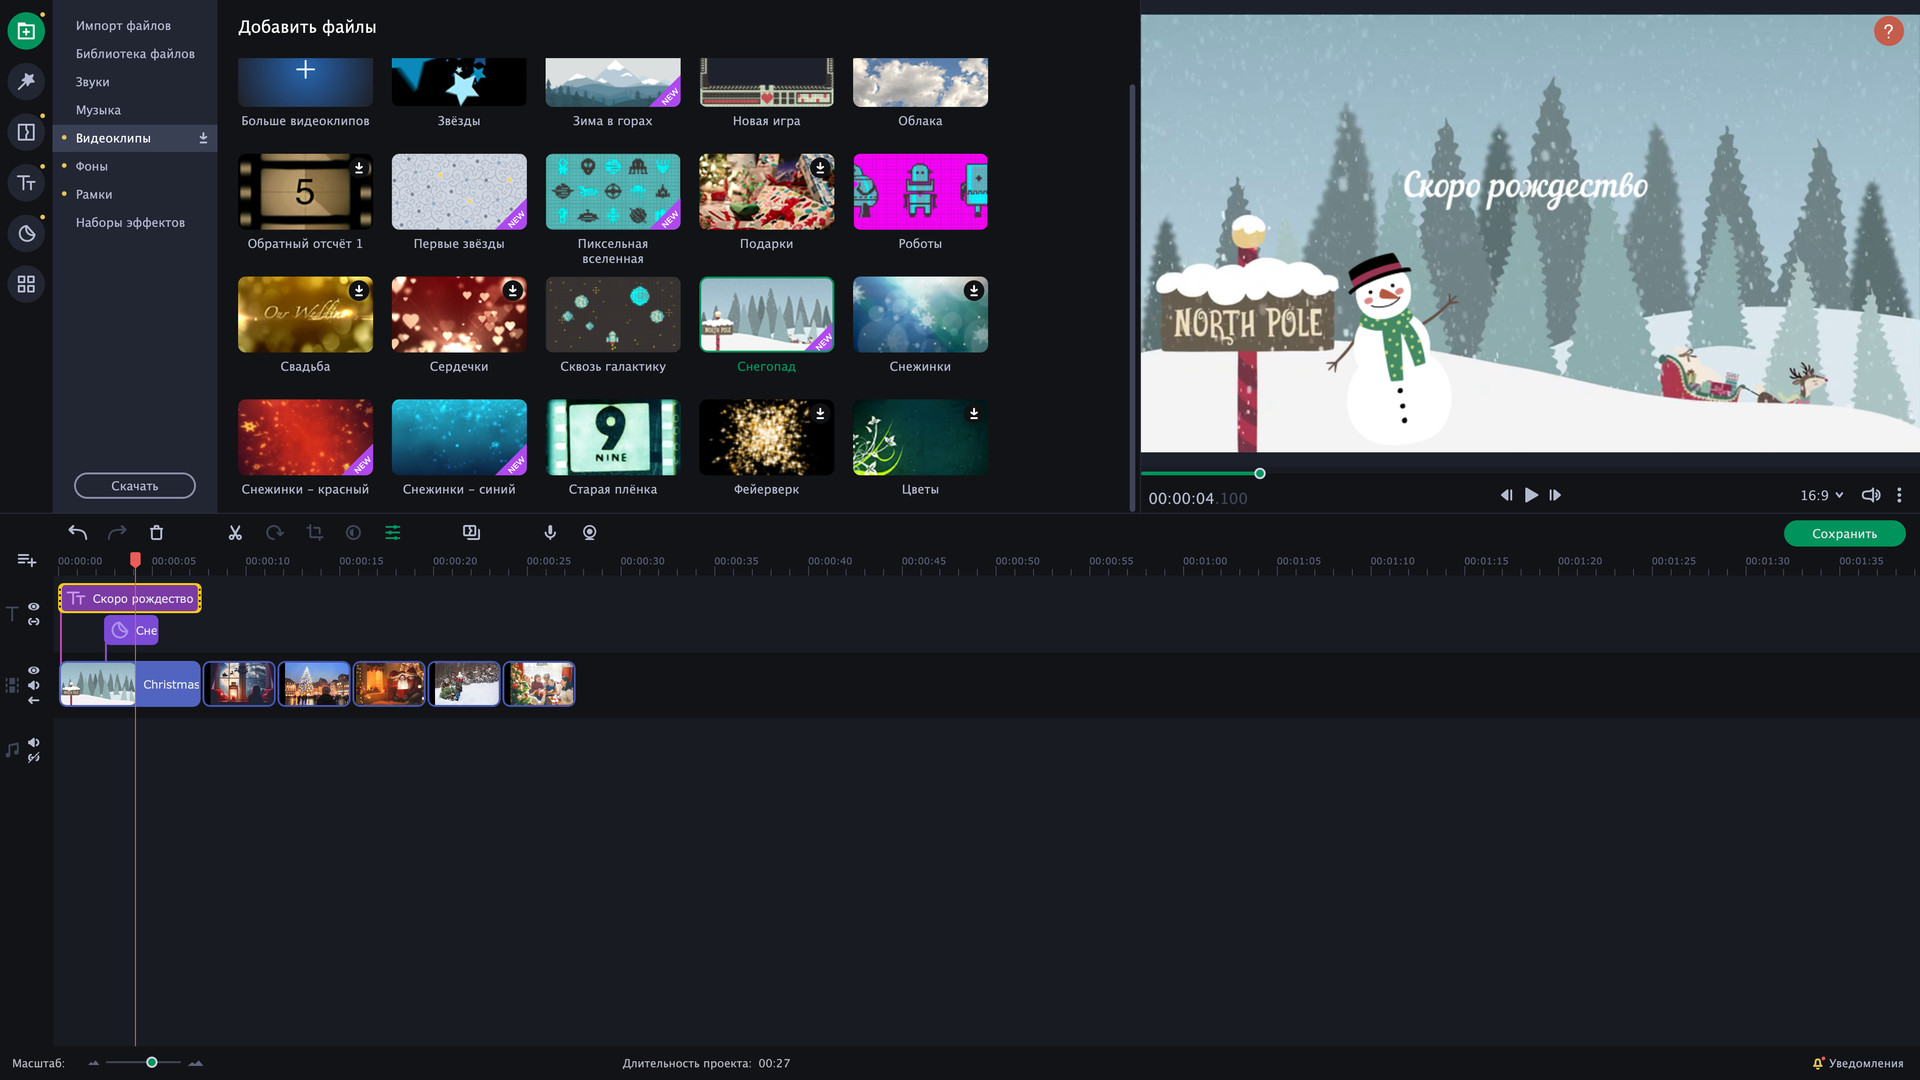Open clip properties via the green sliders icon
The height and width of the screenshot is (1080, 1920).
pyautogui.click(x=393, y=533)
